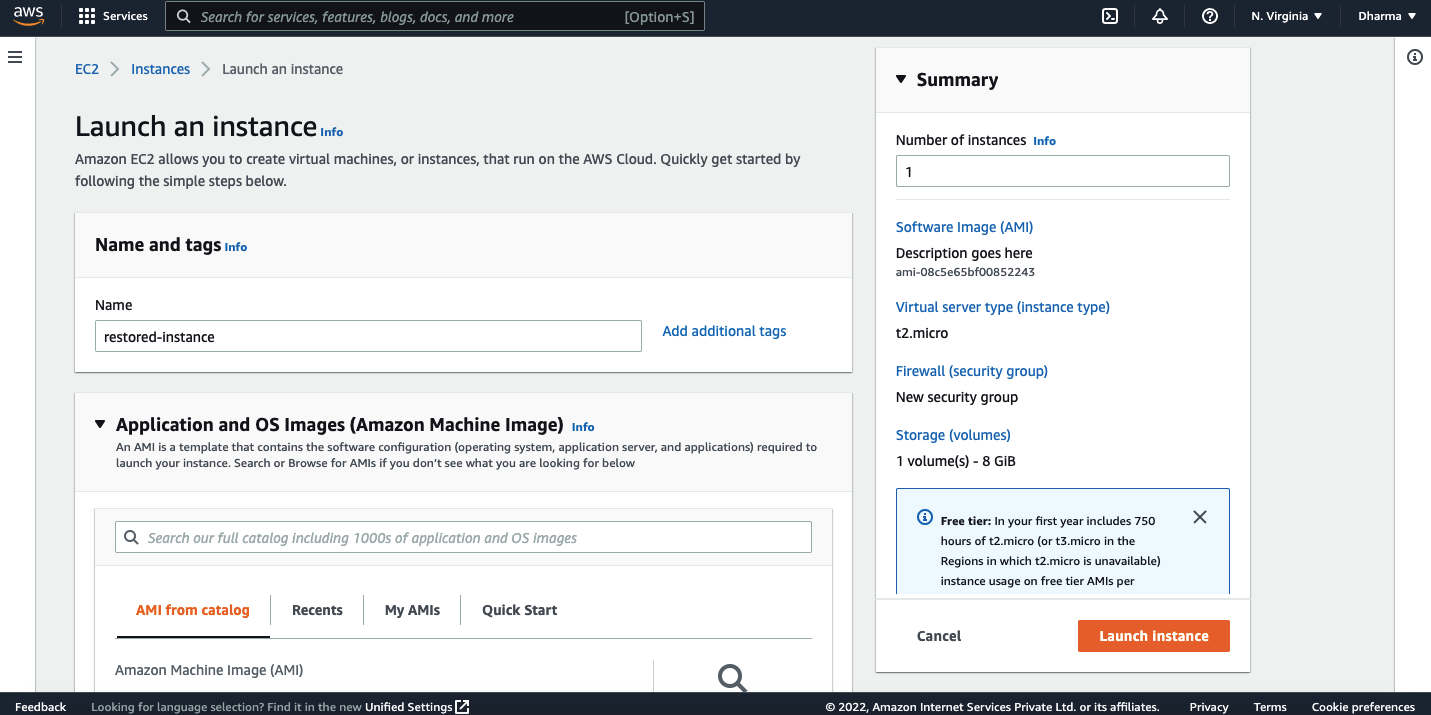Focus the AMI catalog search box

click(463, 537)
